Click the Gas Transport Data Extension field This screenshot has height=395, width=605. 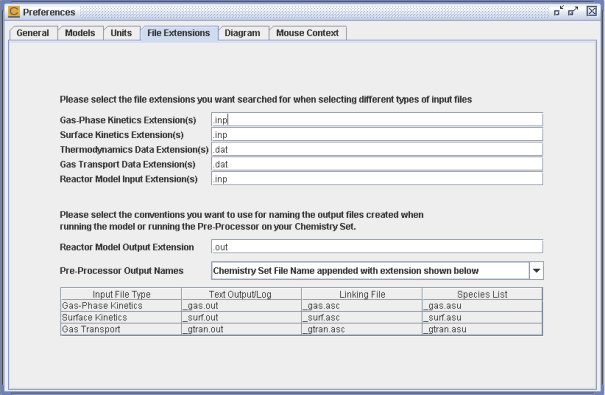(x=377, y=164)
